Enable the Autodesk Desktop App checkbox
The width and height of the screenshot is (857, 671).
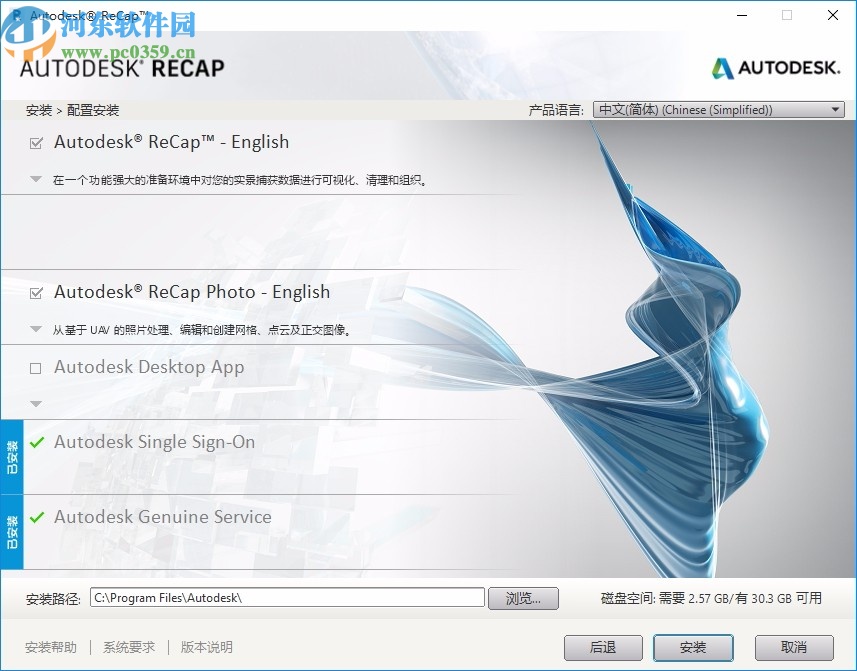point(36,367)
